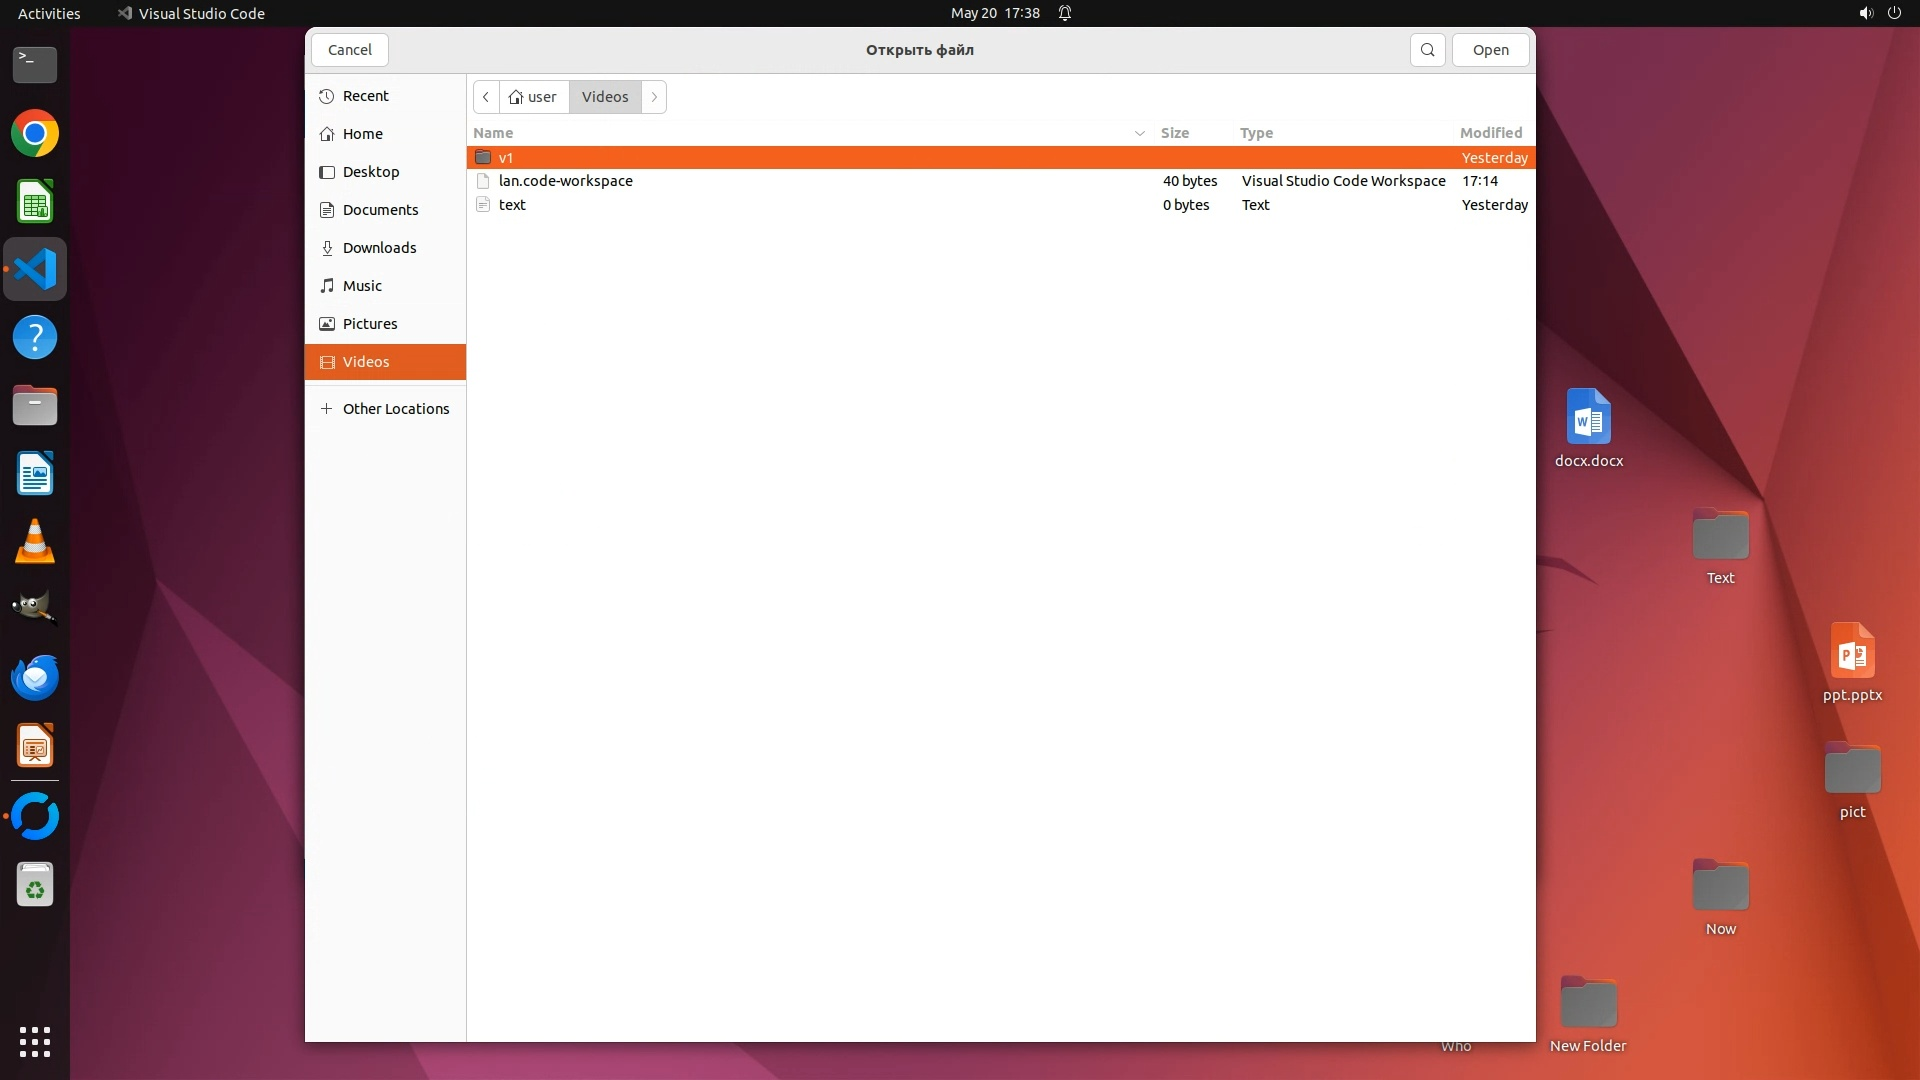Launch Google Chrome from the dock
The height and width of the screenshot is (1080, 1920).
coord(35,134)
